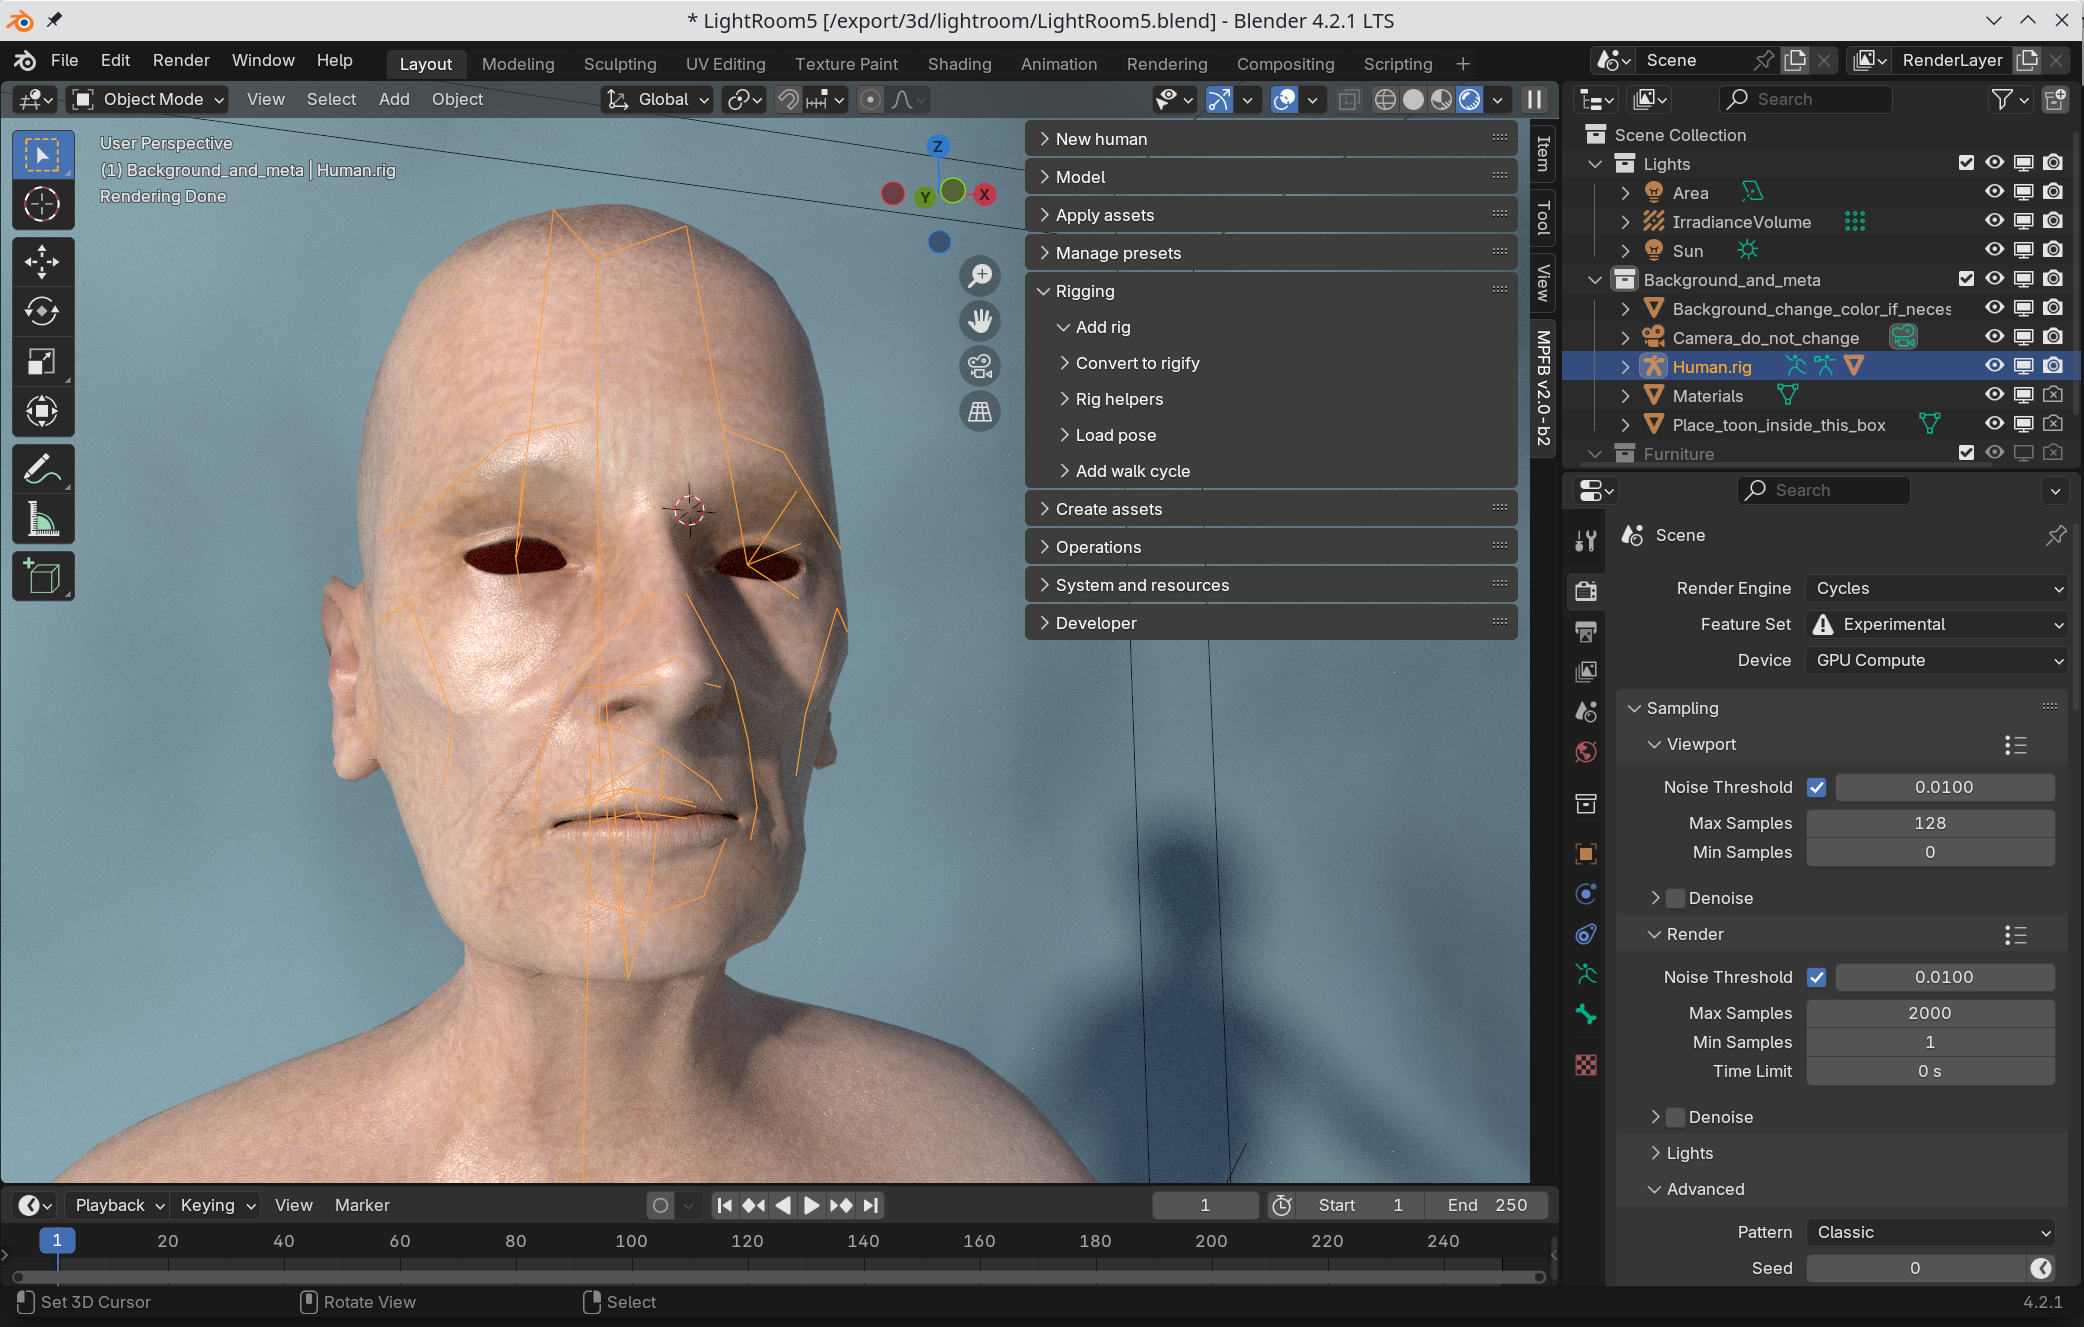
Task: Select the Add Cube tool
Action: tap(42, 577)
